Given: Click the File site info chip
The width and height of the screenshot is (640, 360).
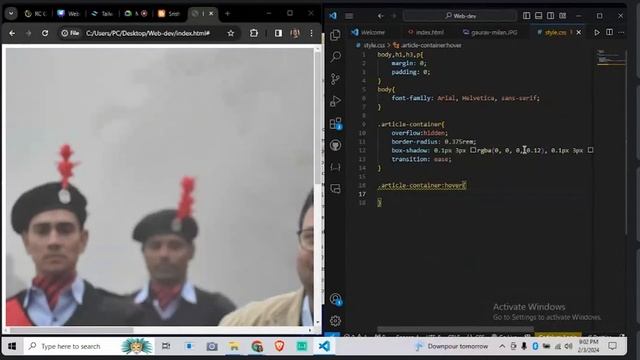Looking at the screenshot, I should [70, 33].
